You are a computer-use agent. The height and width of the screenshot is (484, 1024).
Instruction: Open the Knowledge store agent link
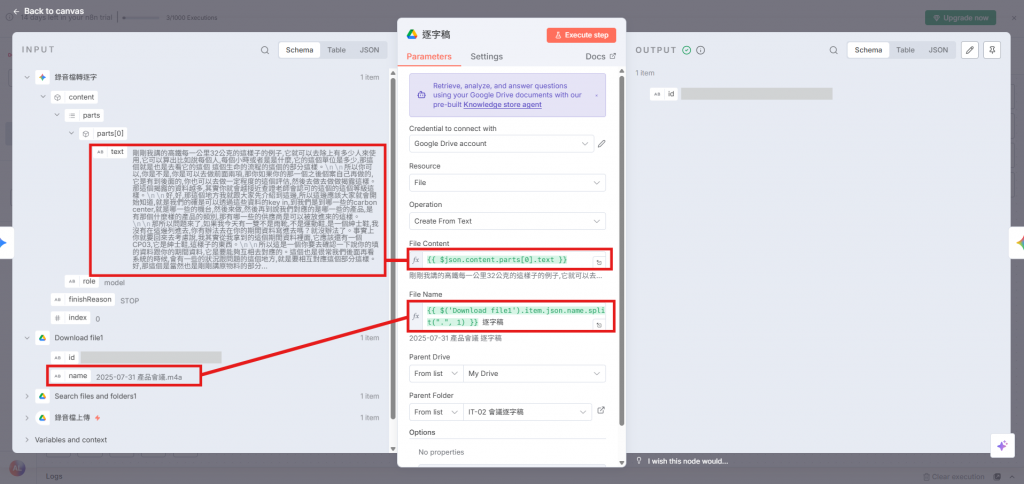(502, 105)
